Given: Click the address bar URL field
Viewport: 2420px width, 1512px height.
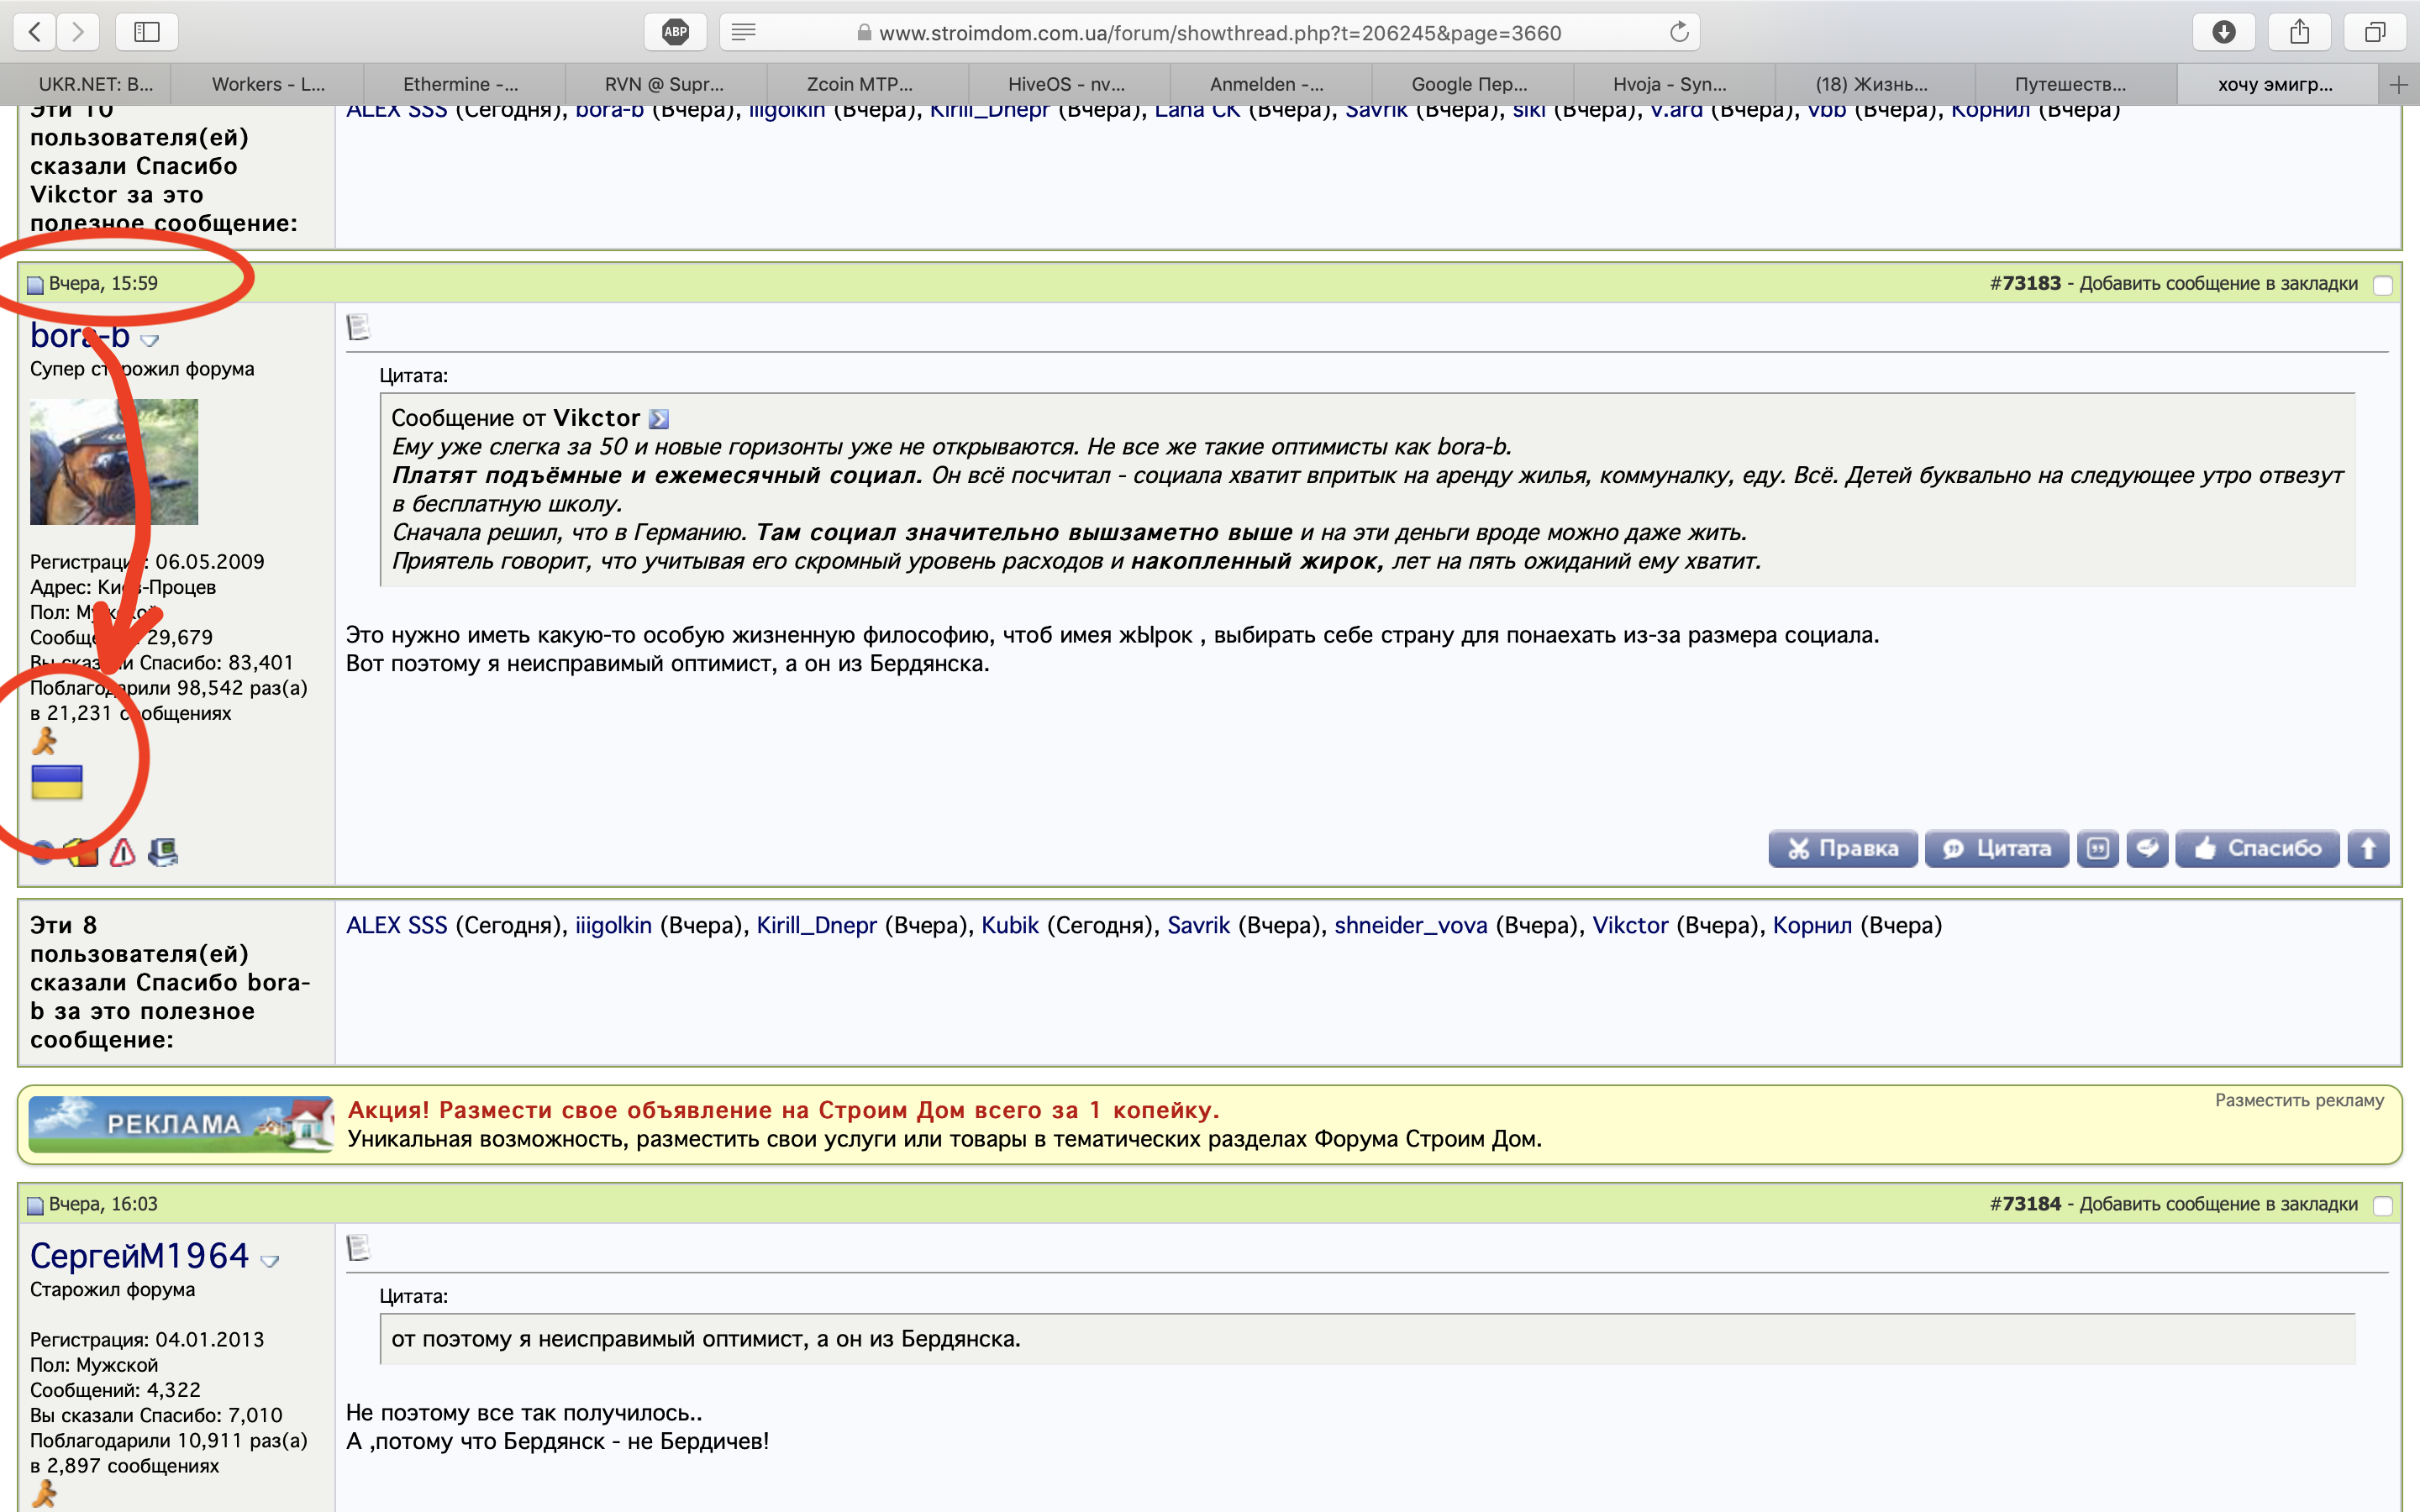Looking at the screenshot, I should 1209,32.
